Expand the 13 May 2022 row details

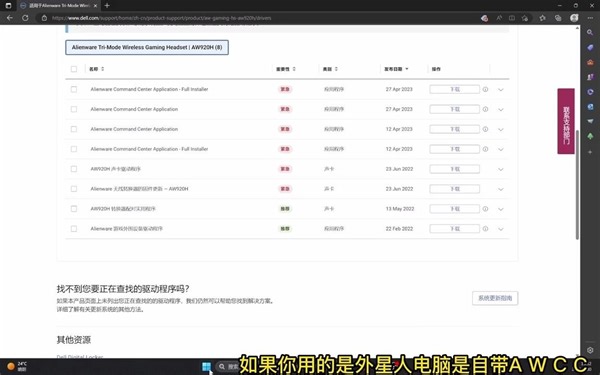coord(501,209)
